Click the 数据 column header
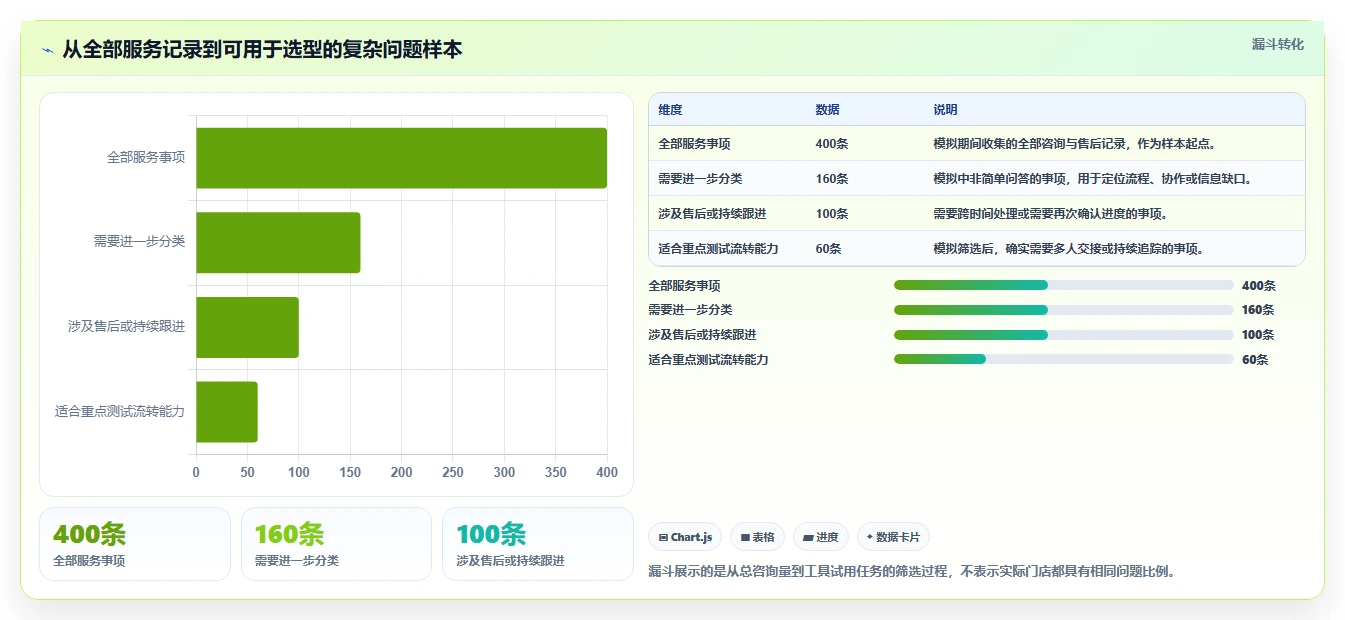Image resolution: width=1345 pixels, height=620 pixels. (827, 110)
